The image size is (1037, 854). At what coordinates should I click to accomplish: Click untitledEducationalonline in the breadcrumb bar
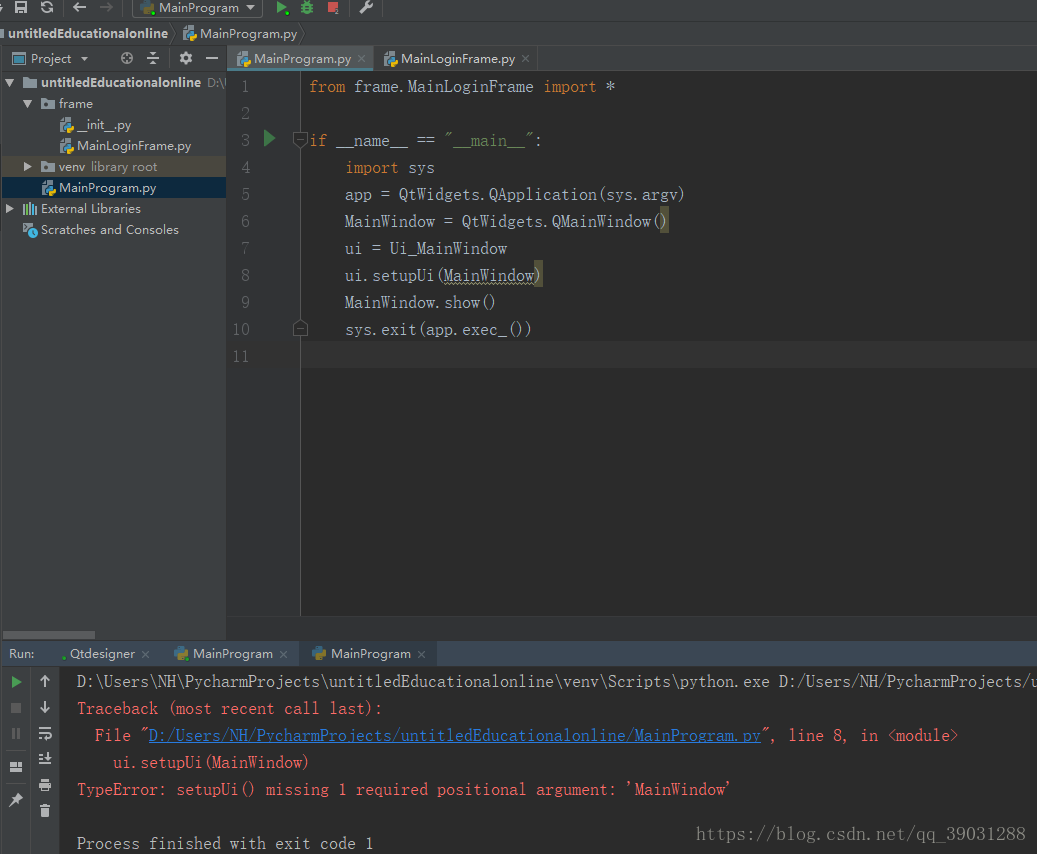point(88,33)
